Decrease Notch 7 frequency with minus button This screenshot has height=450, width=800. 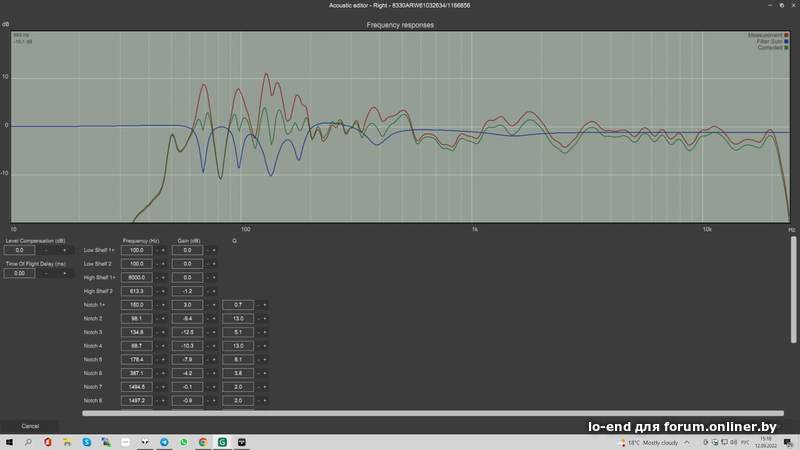157,387
